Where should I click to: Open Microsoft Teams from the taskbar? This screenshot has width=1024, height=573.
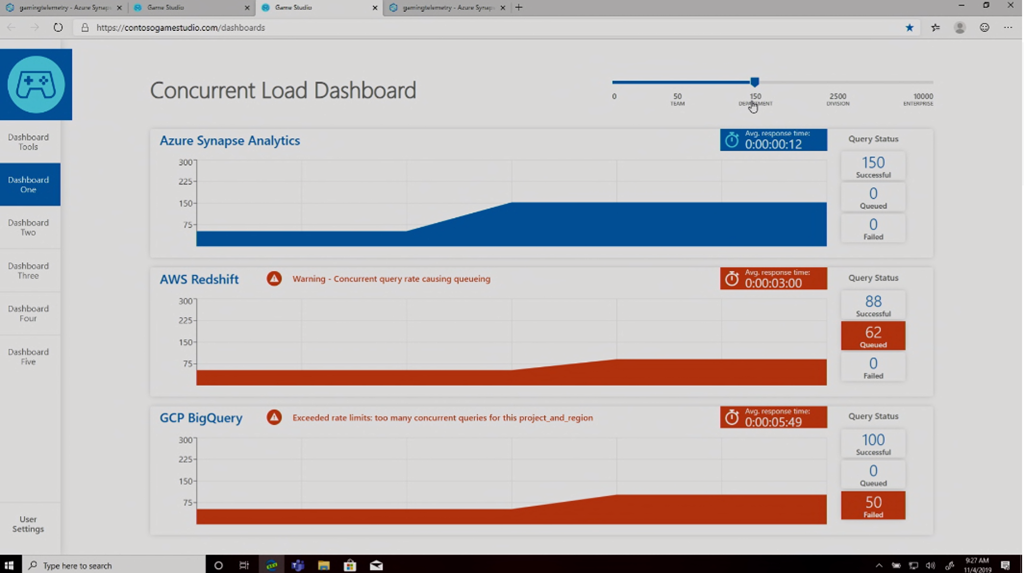pos(298,565)
